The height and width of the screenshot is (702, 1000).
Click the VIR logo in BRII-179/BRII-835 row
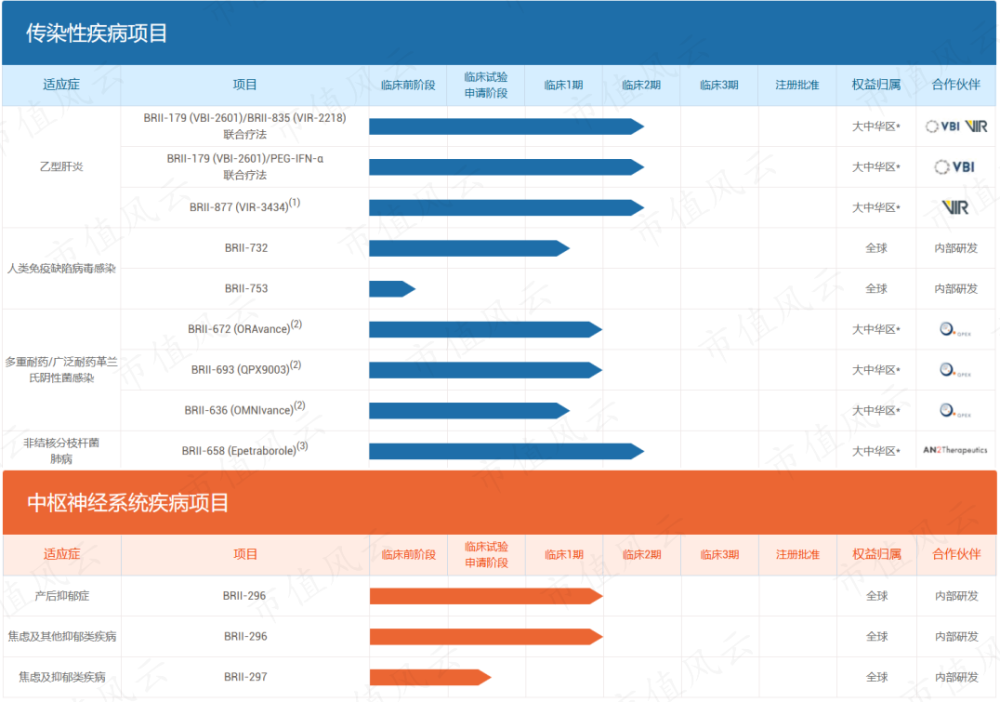pos(976,126)
